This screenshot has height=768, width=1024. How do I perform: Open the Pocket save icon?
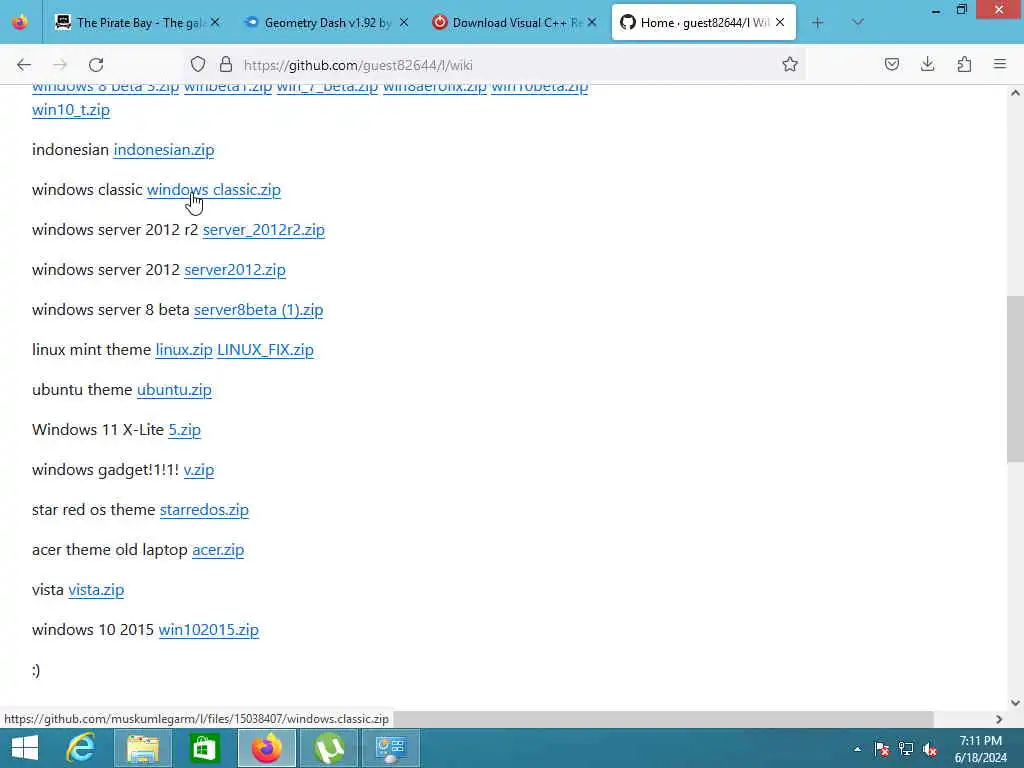click(x=891, y=65)
